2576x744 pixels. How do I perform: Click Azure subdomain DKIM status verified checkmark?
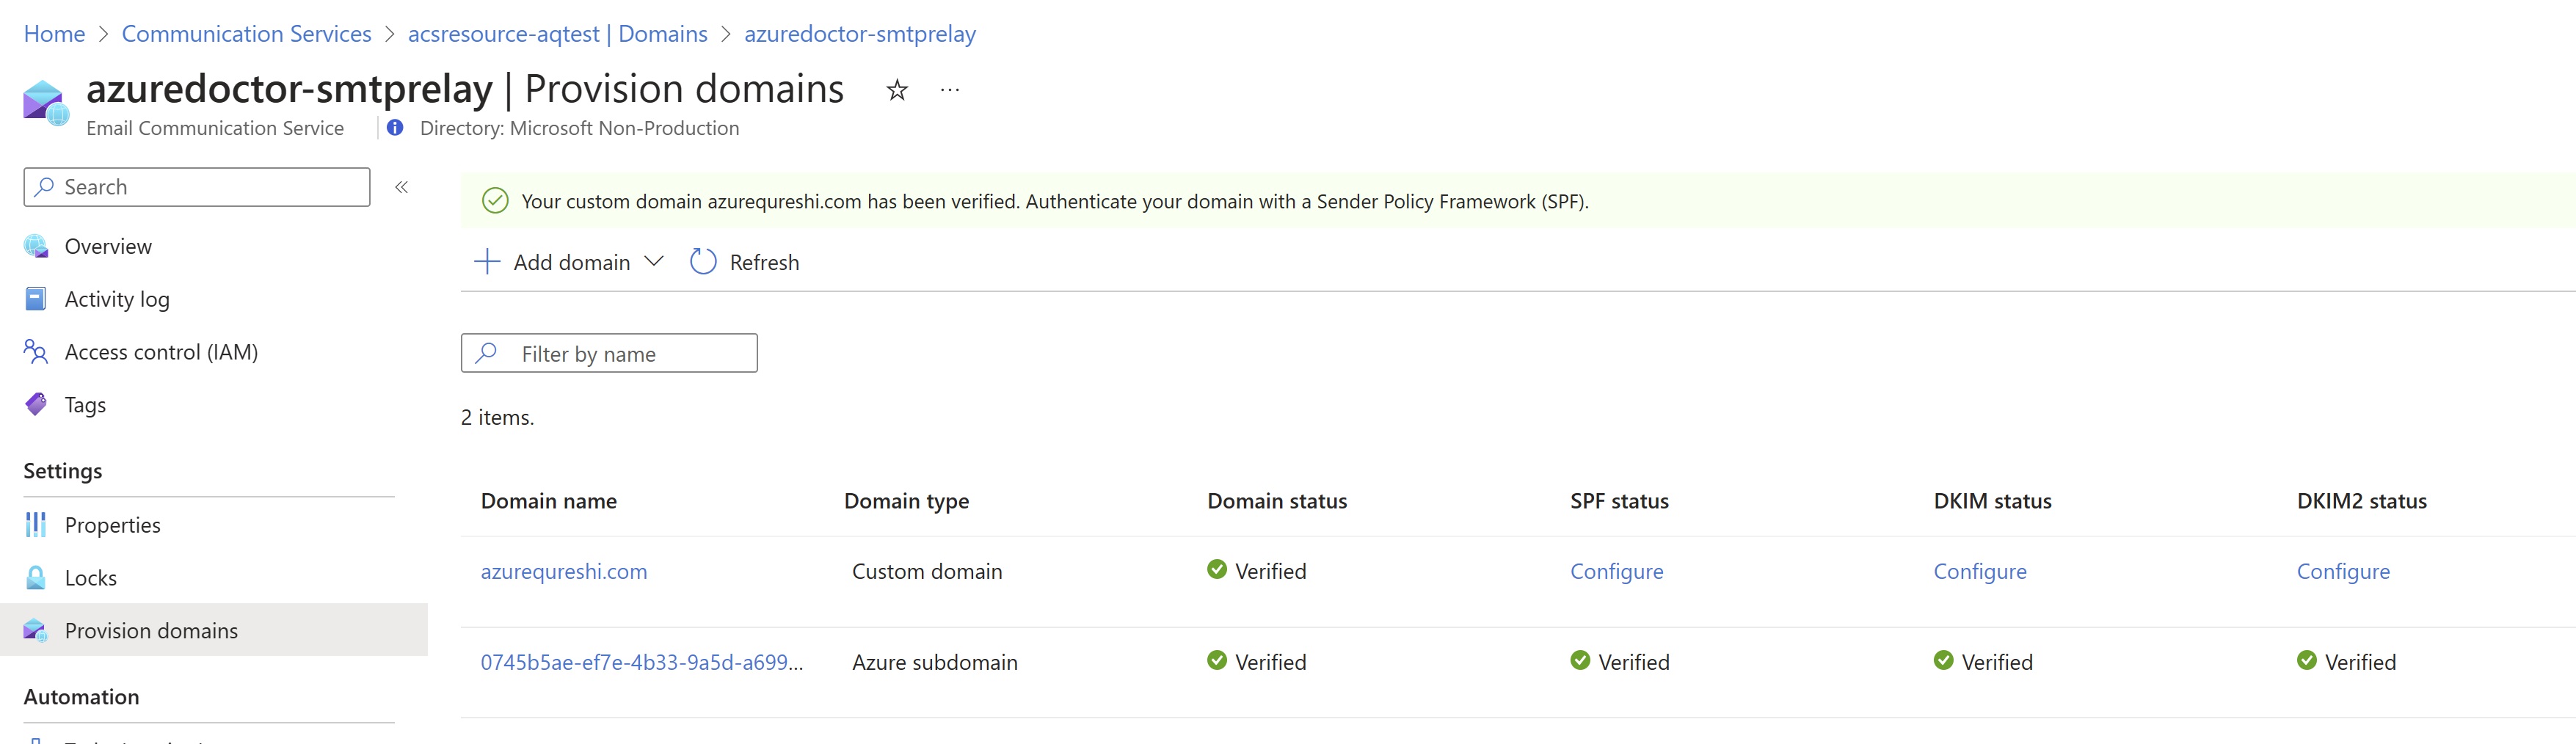pyautogui.click(x=1943, y=660)
